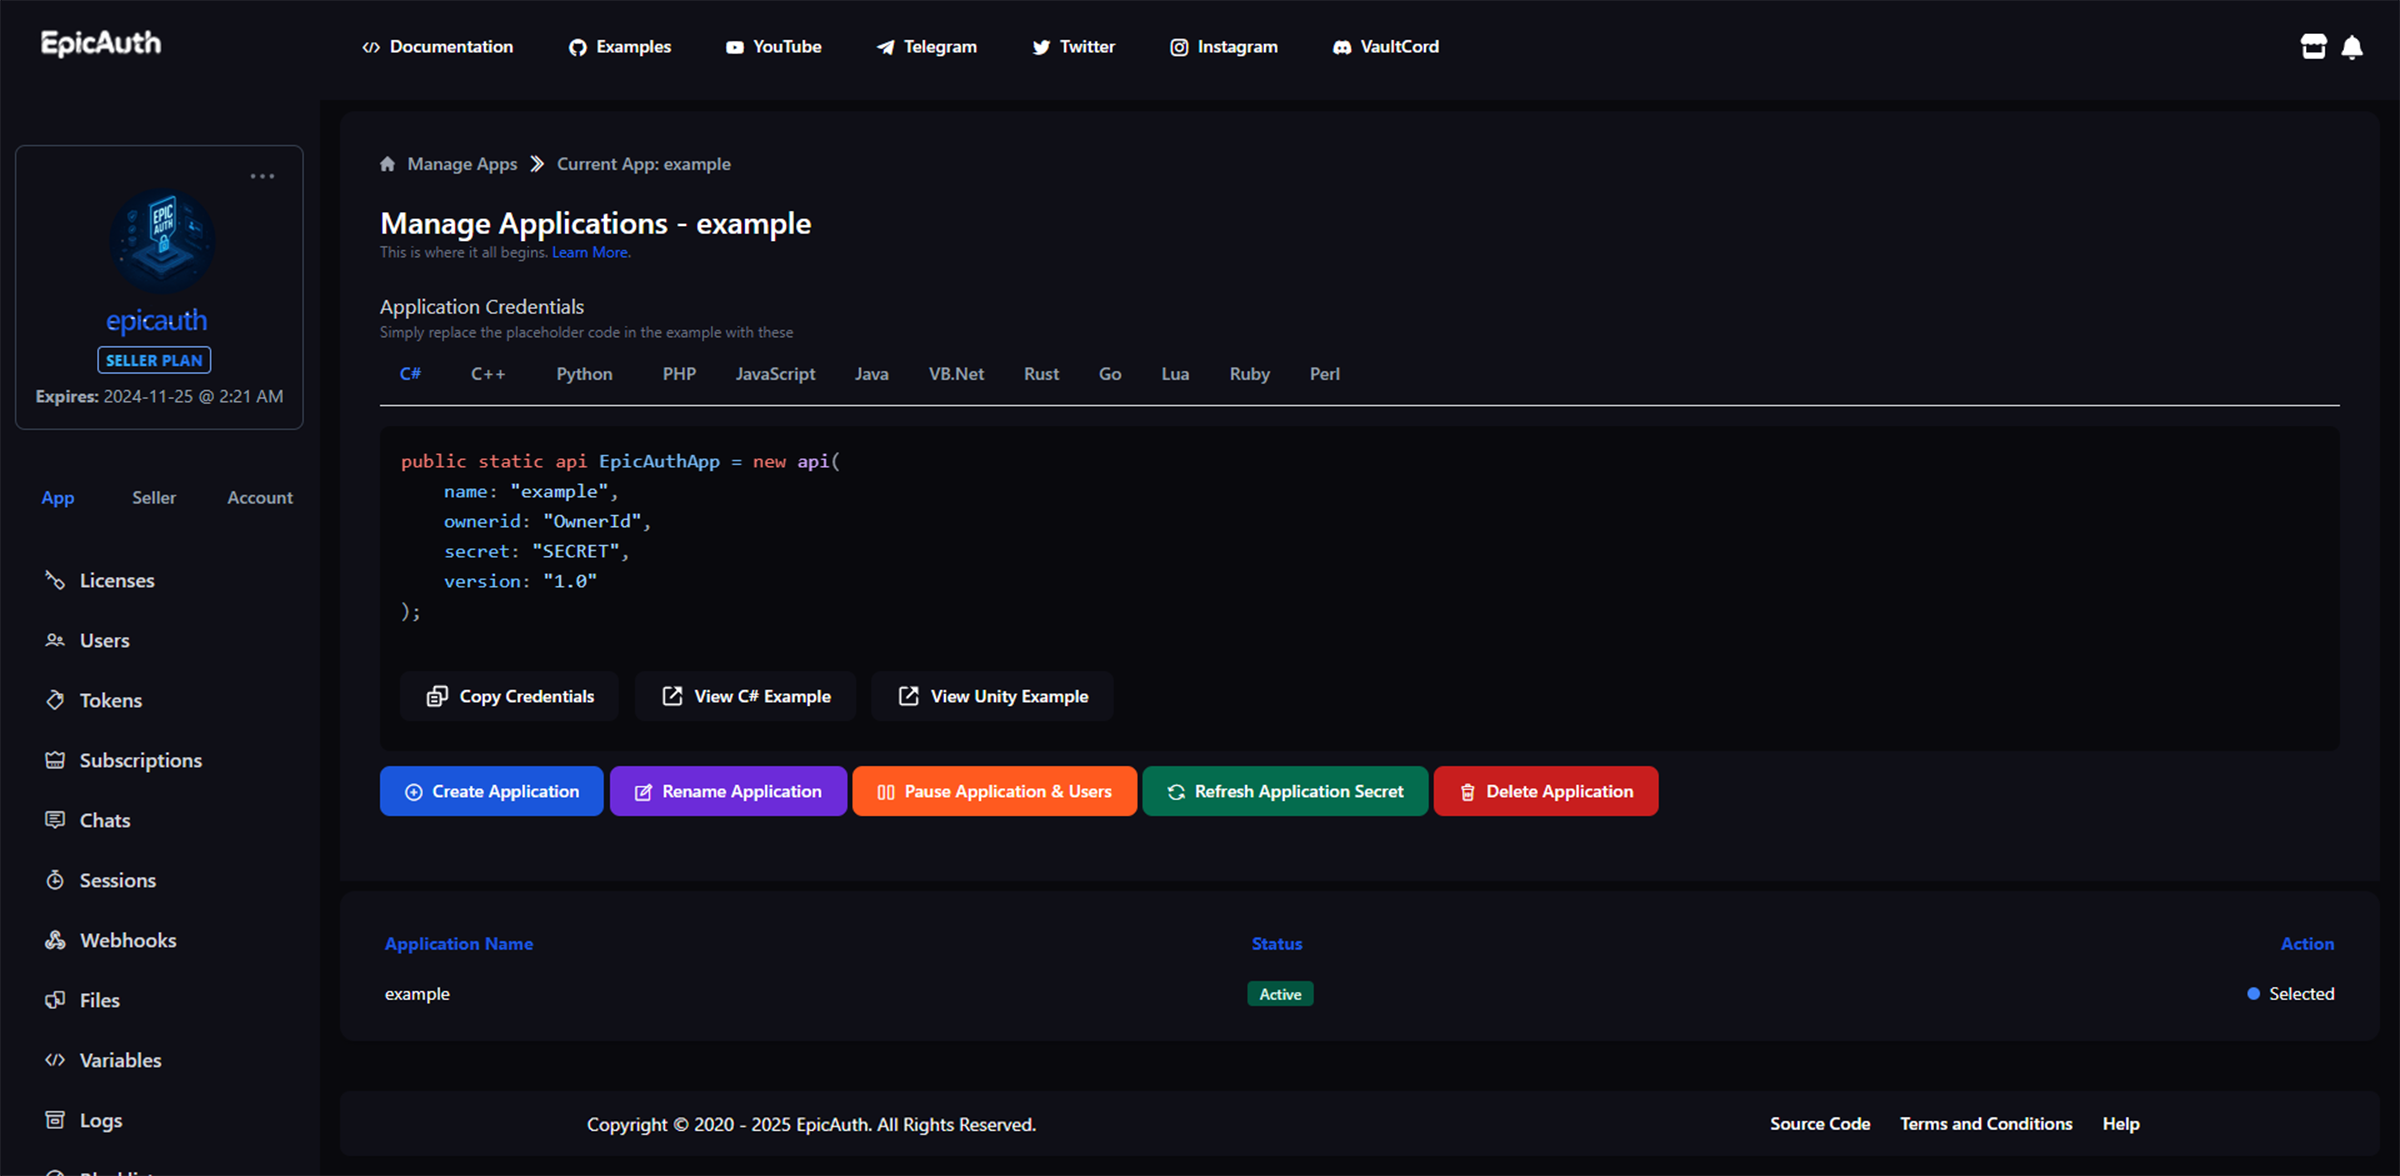
Task: Open the Instagram link
Action: coord(1224,47)
